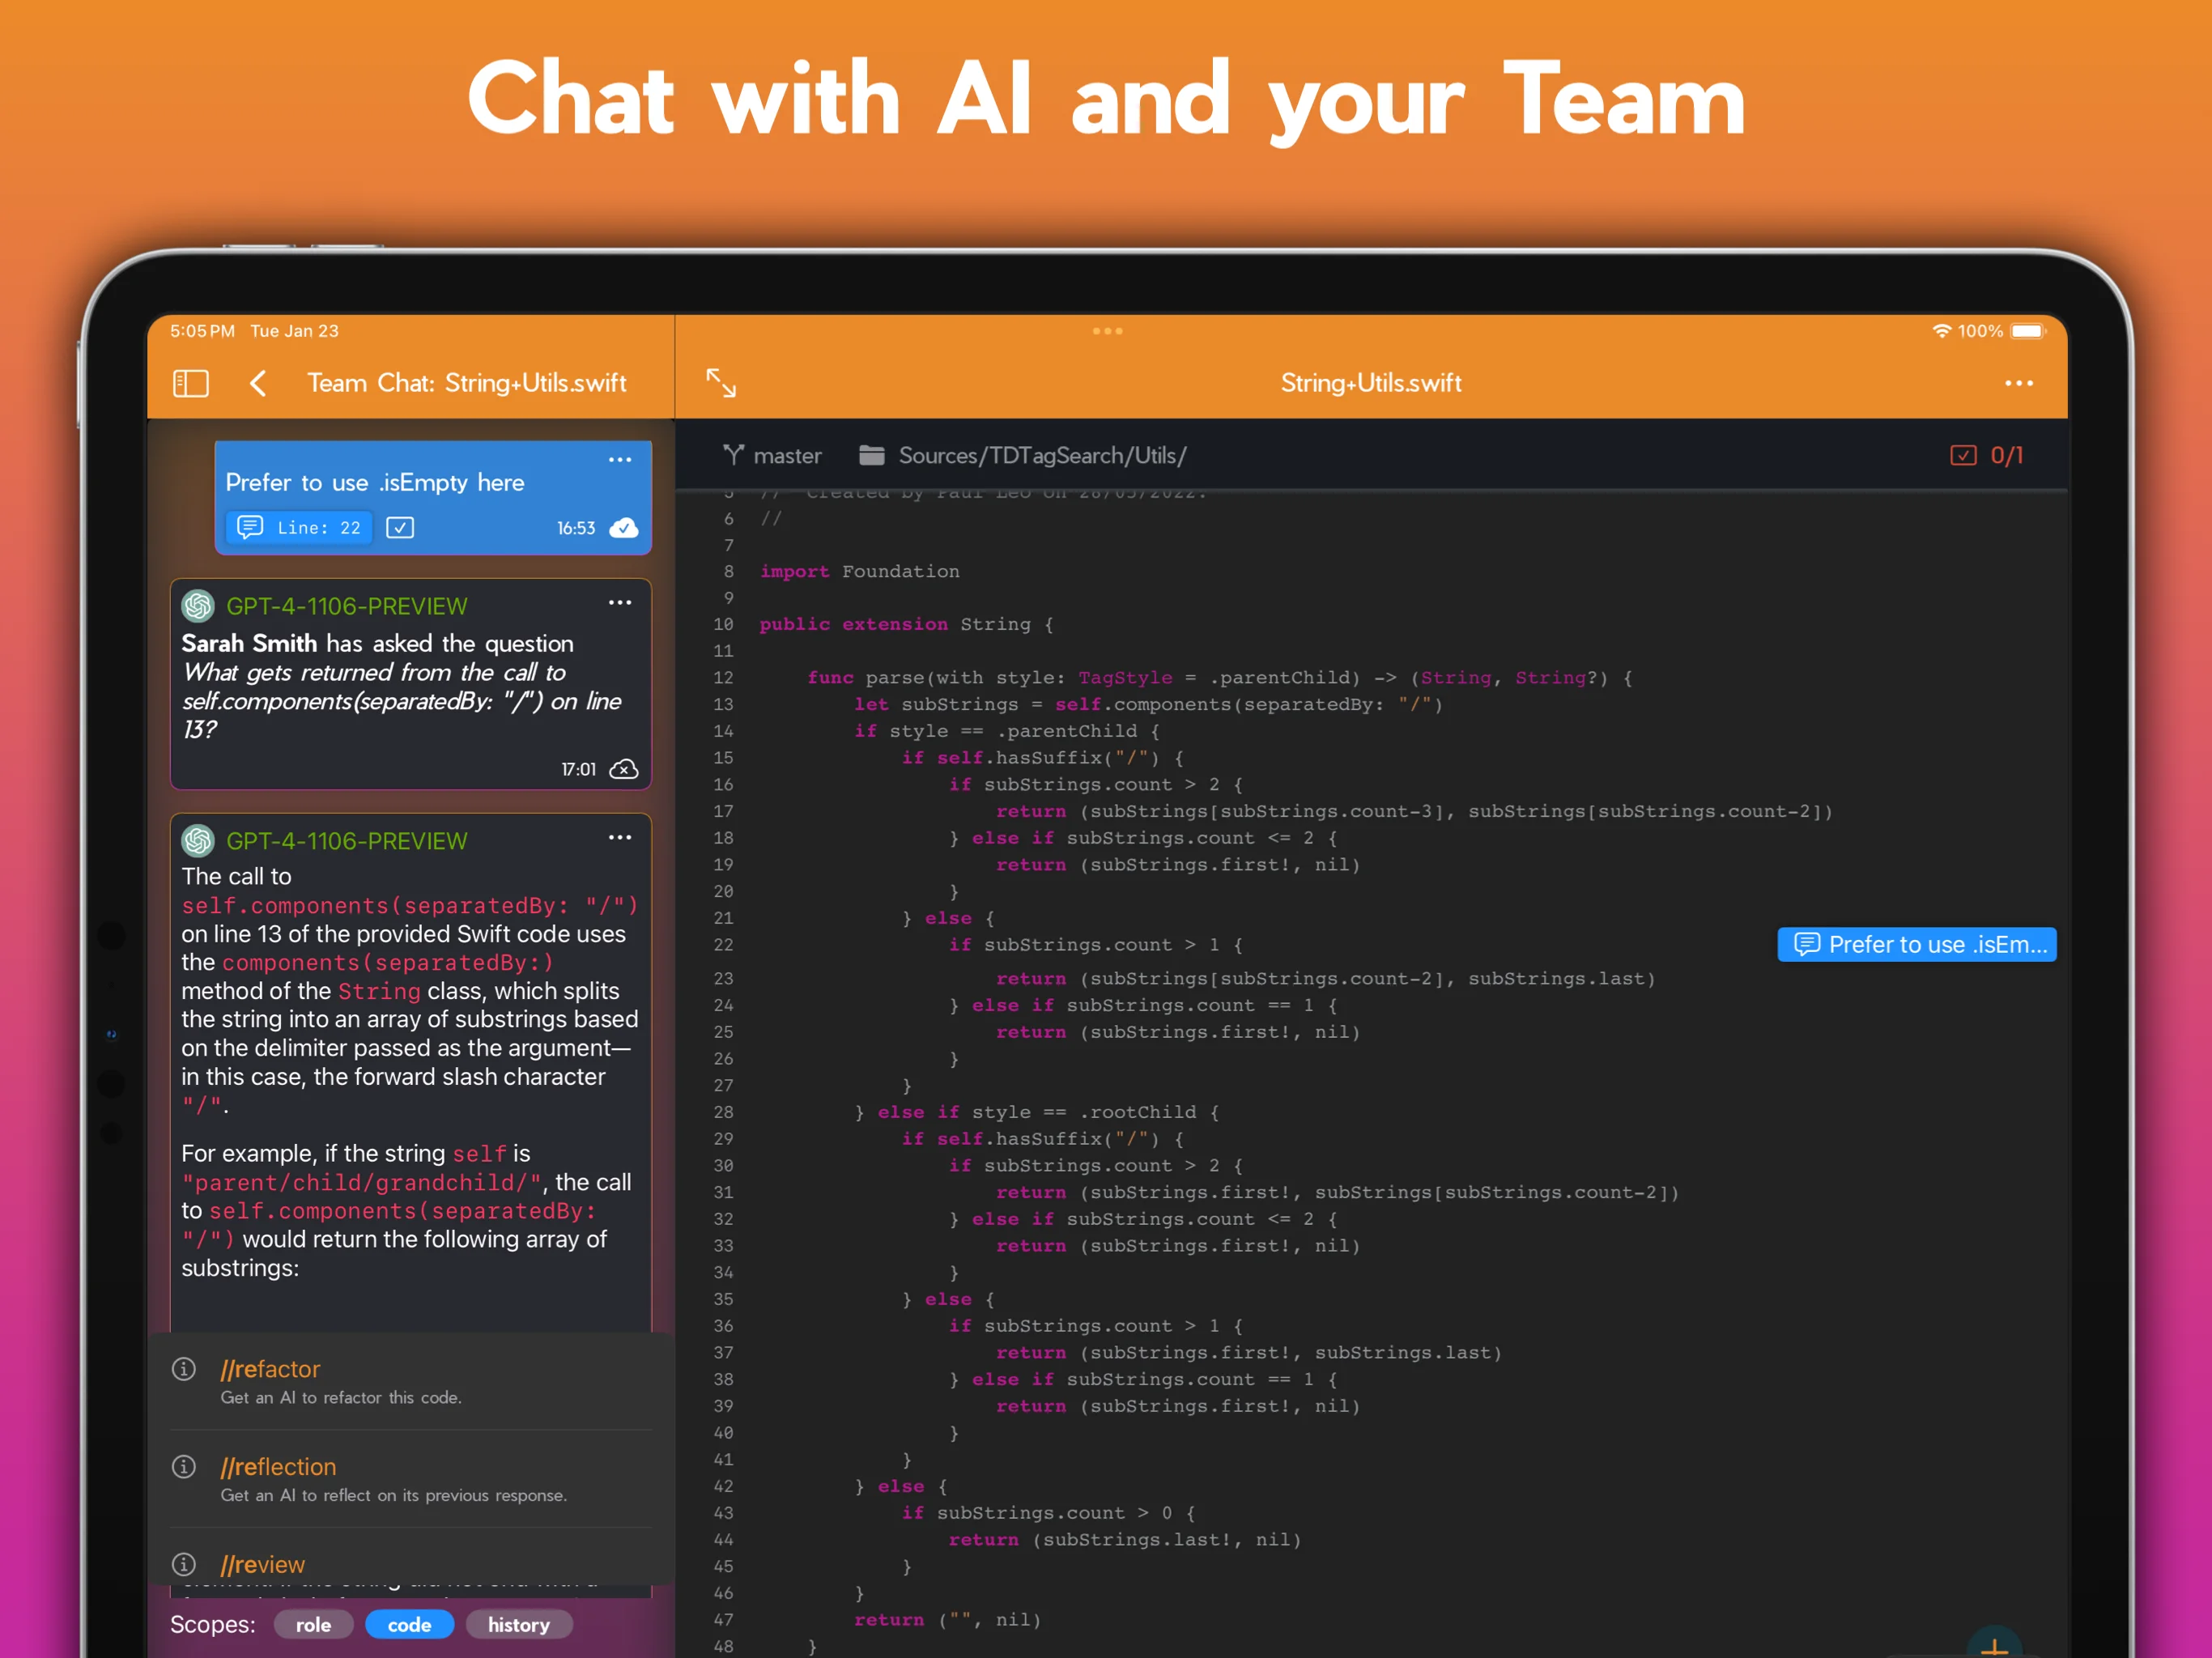Open the editor's three-dot more menu
The width and height of the screenshot is (2212, 1658).
(2018, 383)
